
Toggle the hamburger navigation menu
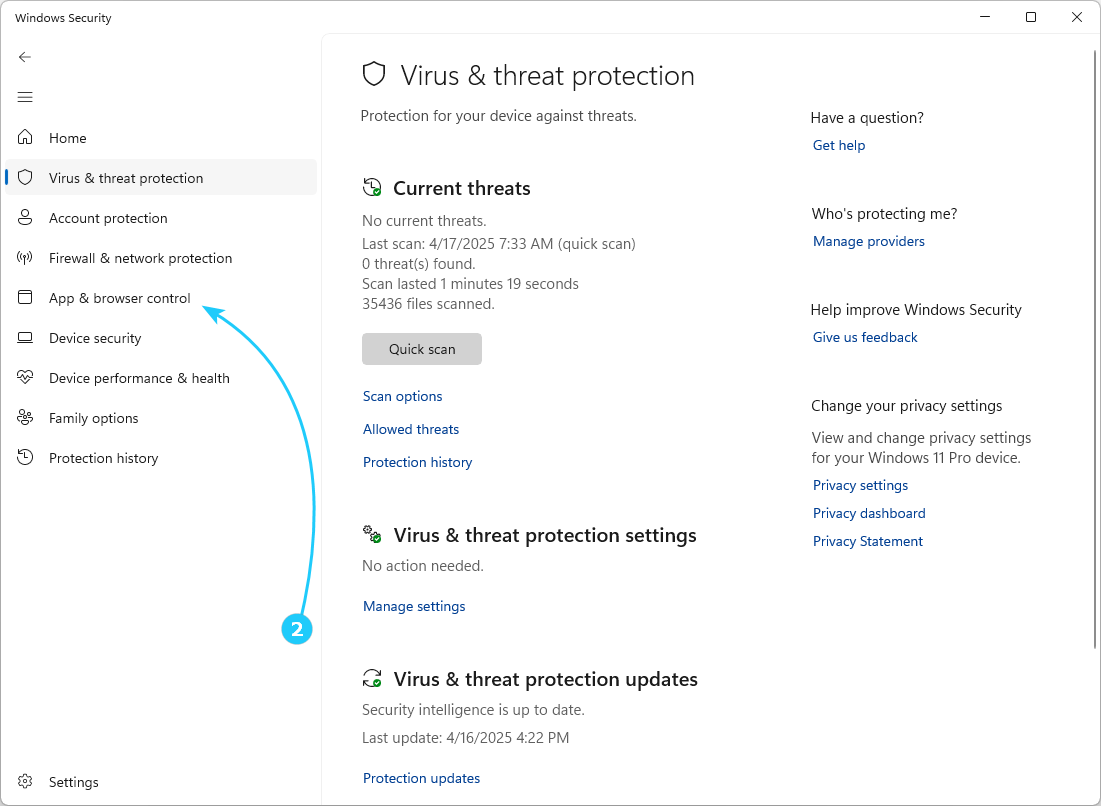25,97
